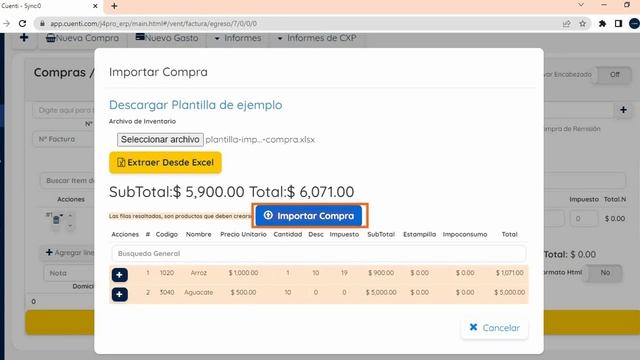
Task: Expand the Informes dropdown
Action: pyautogui.click(x=238, y=38)
